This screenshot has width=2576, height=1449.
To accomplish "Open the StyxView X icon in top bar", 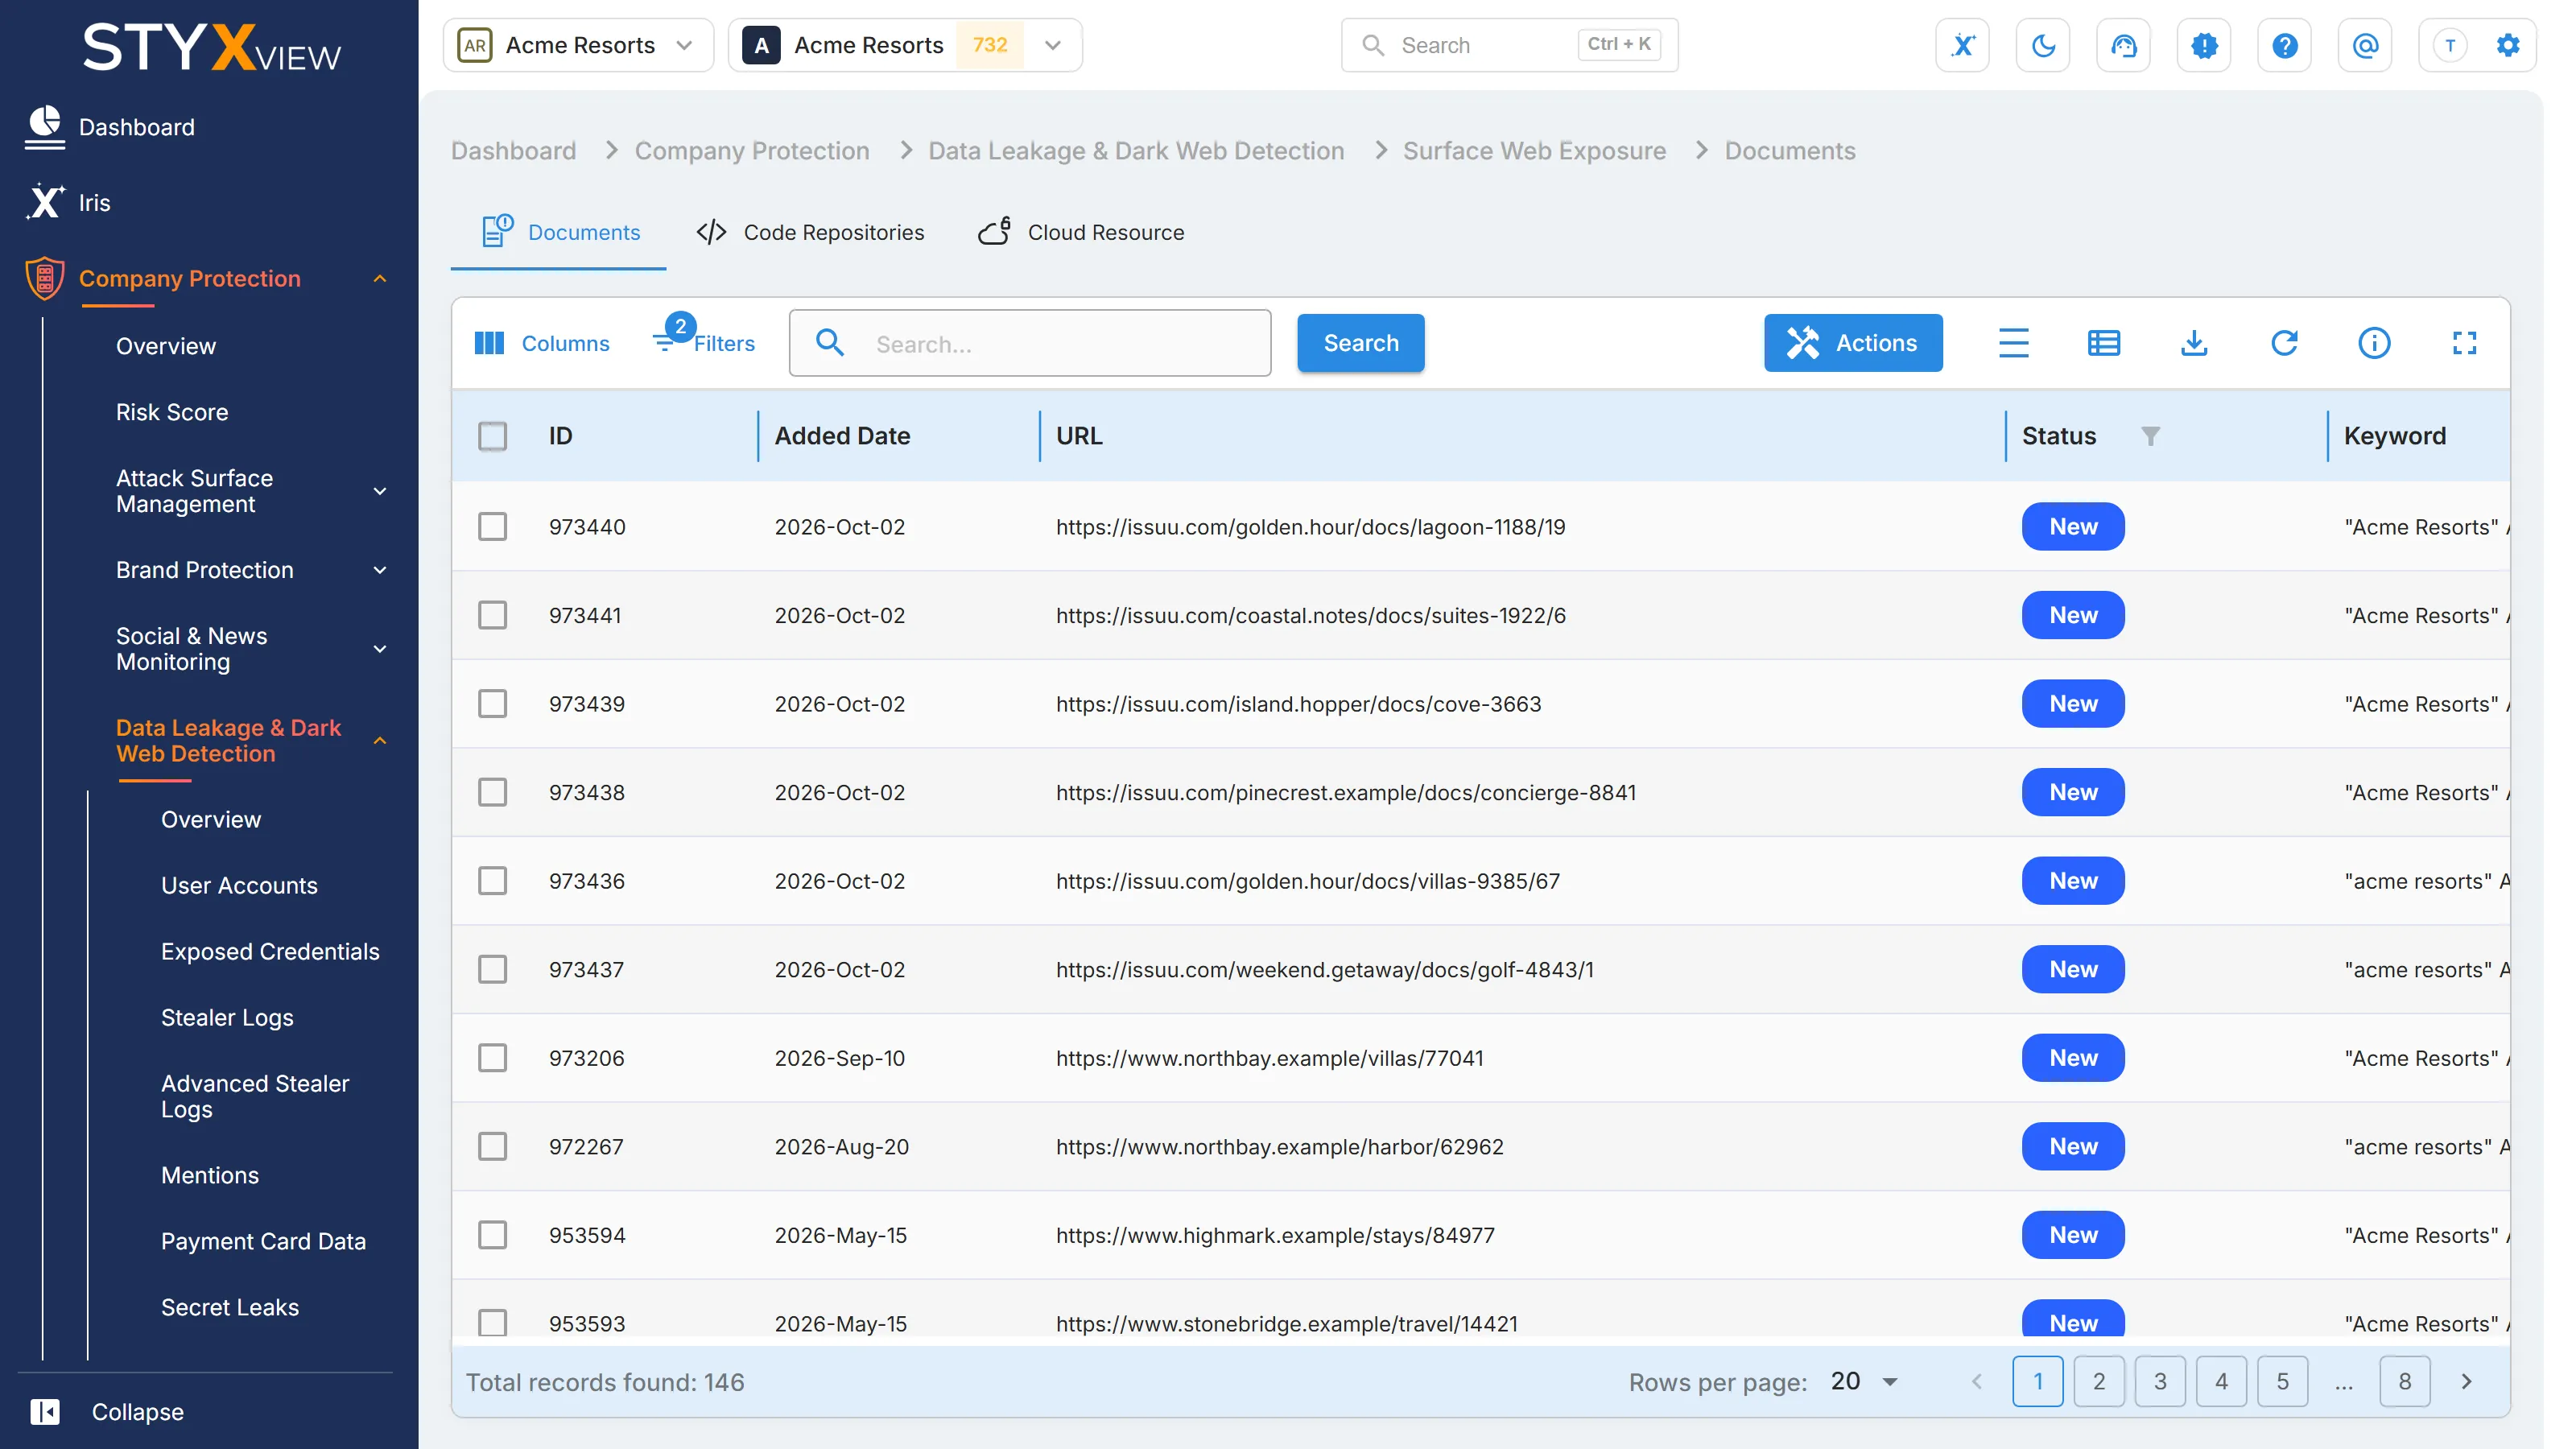I will [x=1962, y=45].
